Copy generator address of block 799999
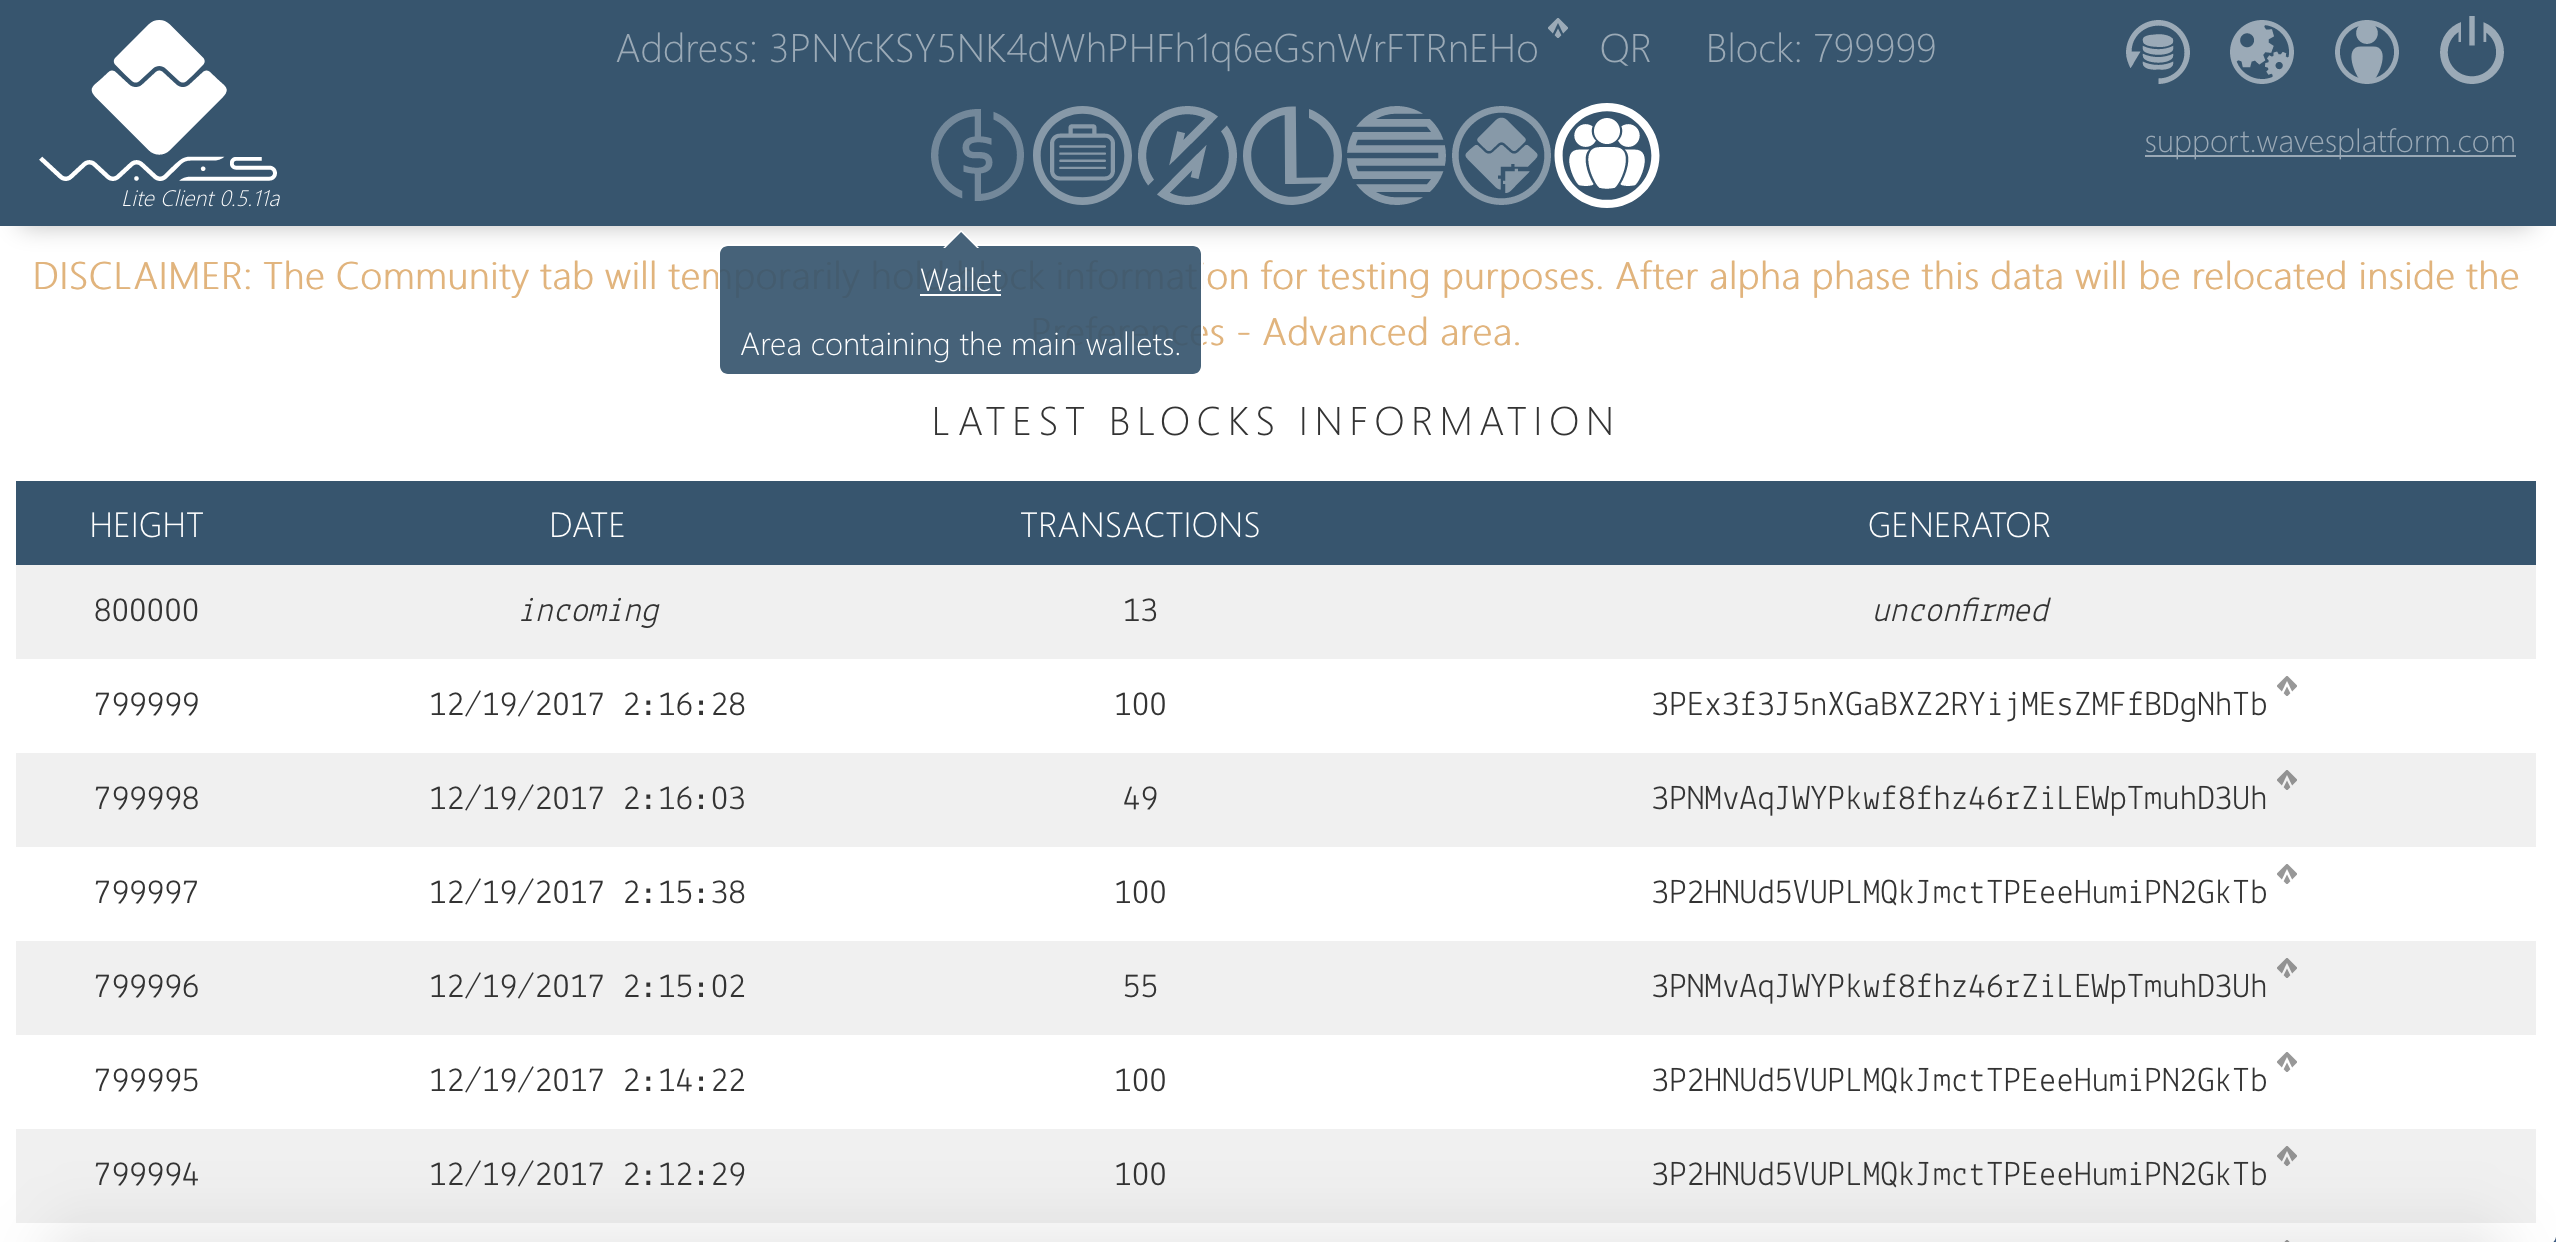The image size is (2556, 1242). coord(2287,686)
